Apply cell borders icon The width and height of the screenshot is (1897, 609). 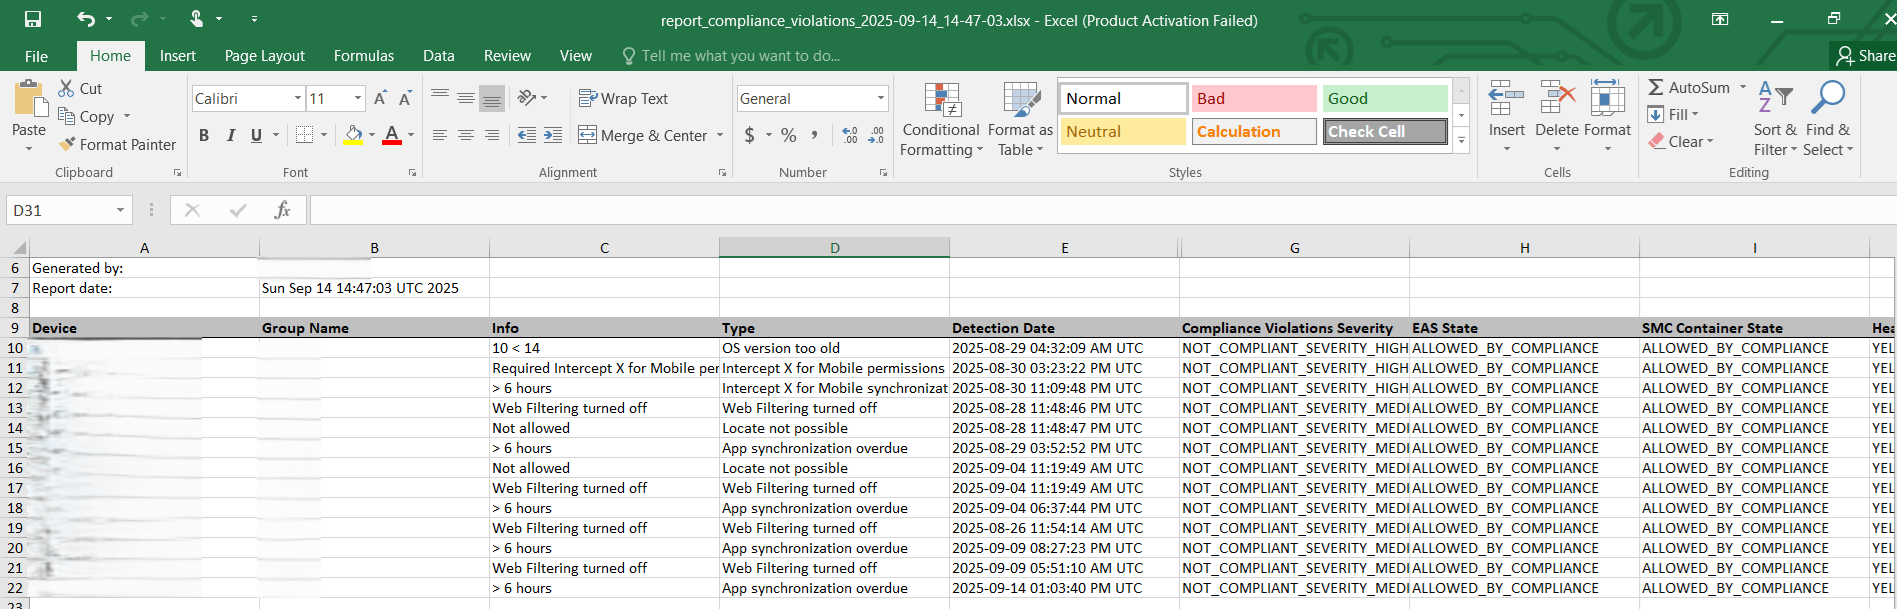(x=305, y=135)
